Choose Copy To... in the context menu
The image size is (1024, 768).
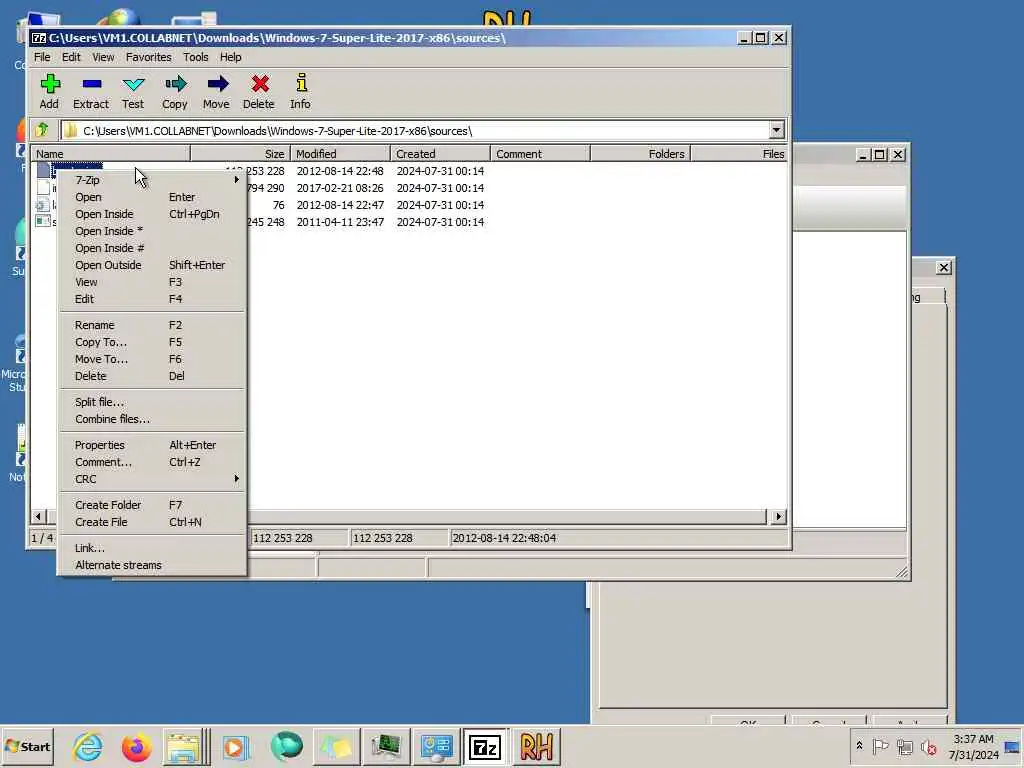[153, 342]
